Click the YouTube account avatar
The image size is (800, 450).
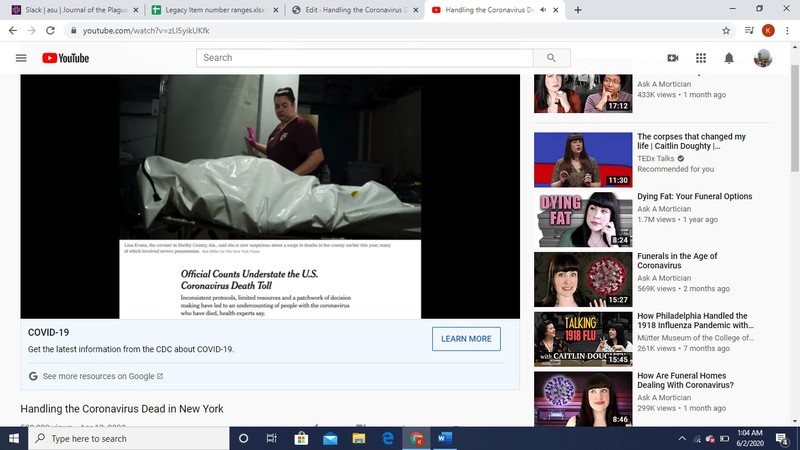(x=763, y=58)
